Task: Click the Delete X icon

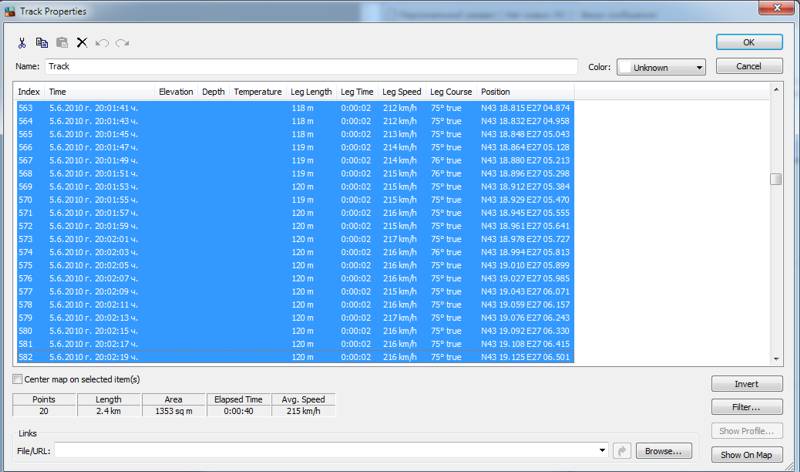Action: [x=82, y=44]
